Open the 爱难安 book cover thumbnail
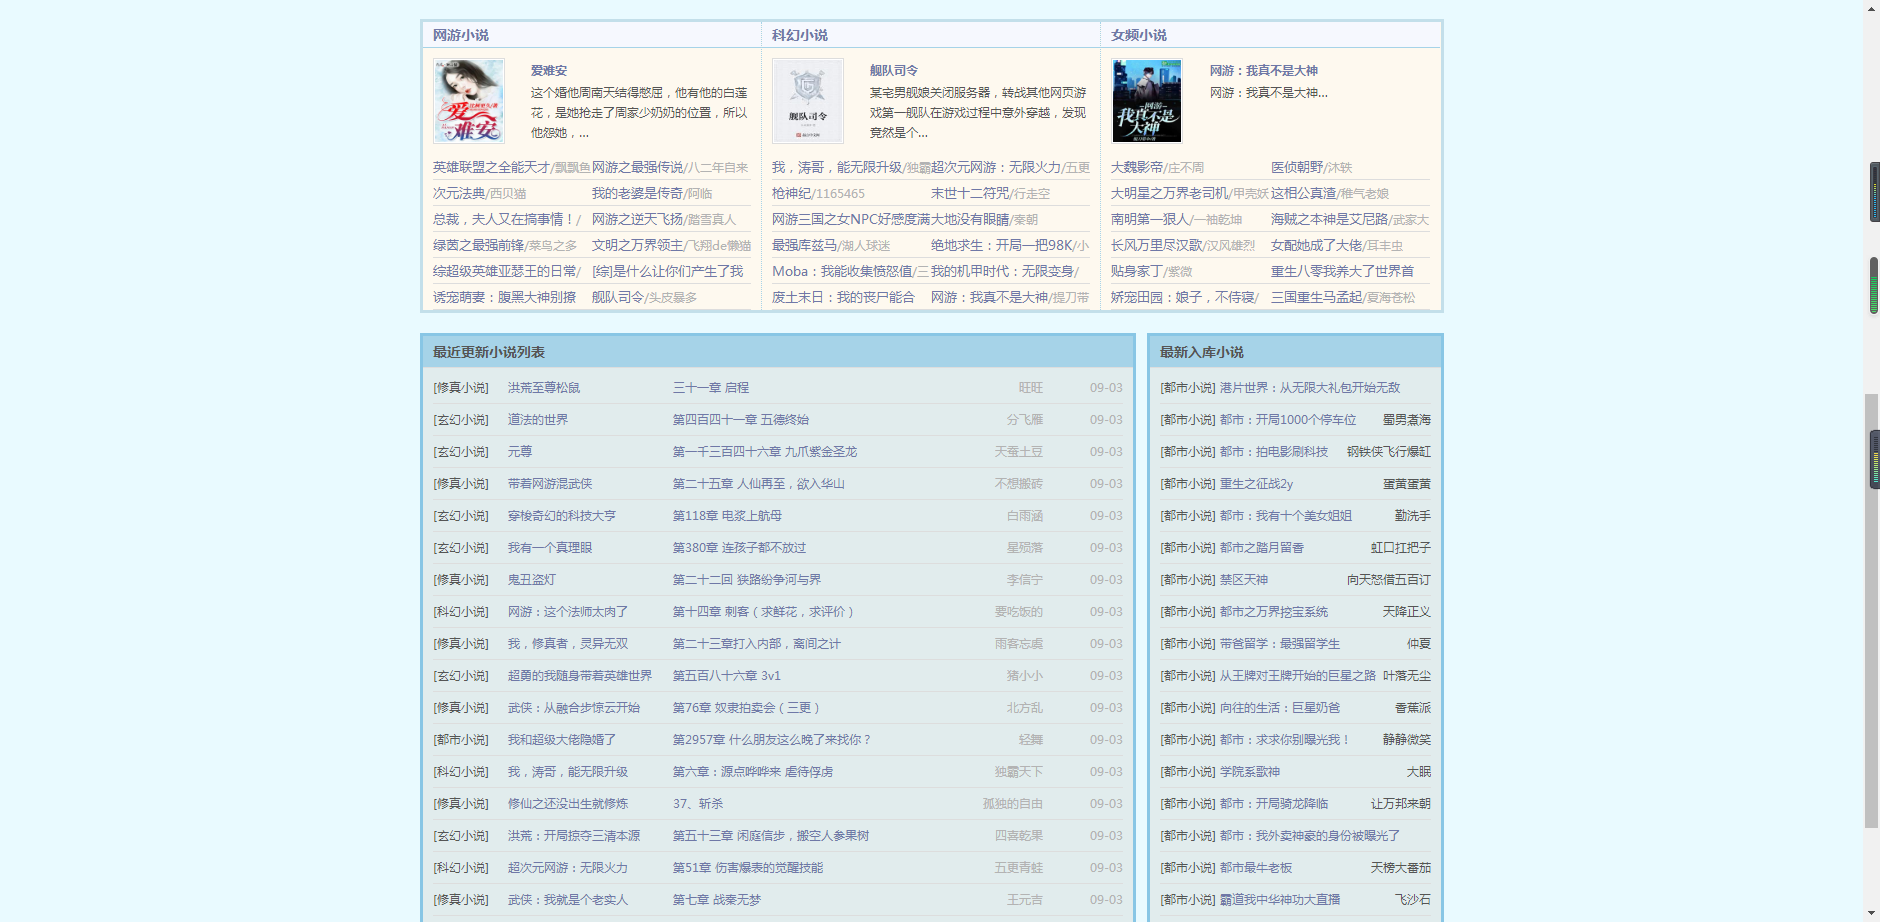 coord(468,100)
